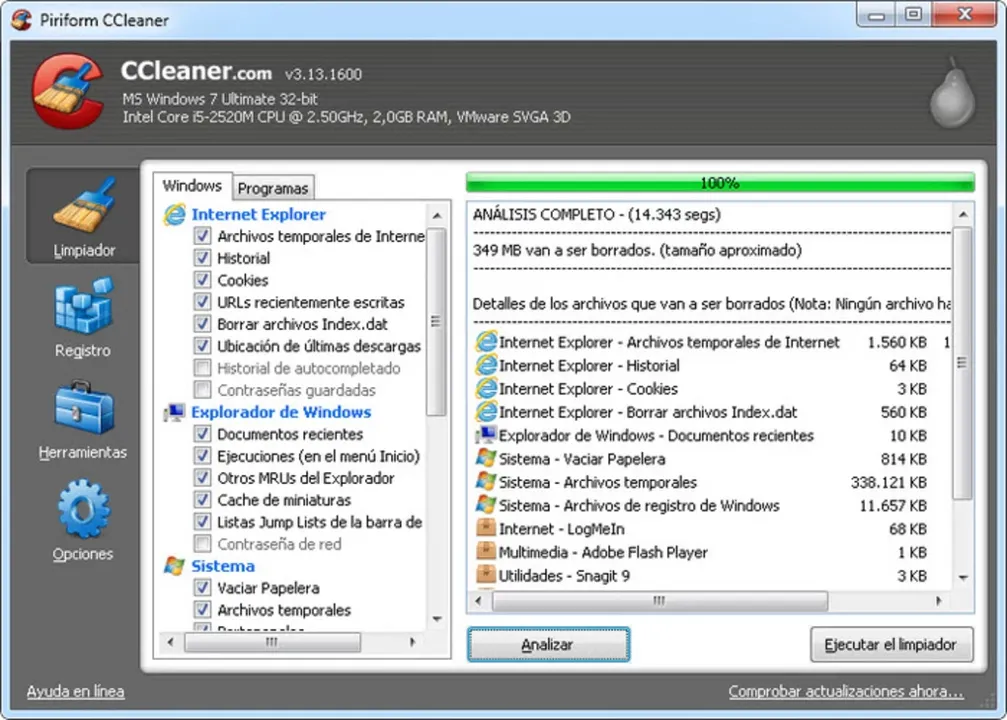Click Windows icon beside Sistema Archivos temporales result
Screen dimensions: 1007x720
(486, 482)
